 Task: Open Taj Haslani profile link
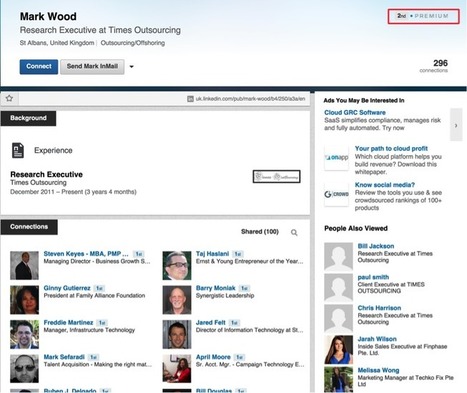pos(212,254)
